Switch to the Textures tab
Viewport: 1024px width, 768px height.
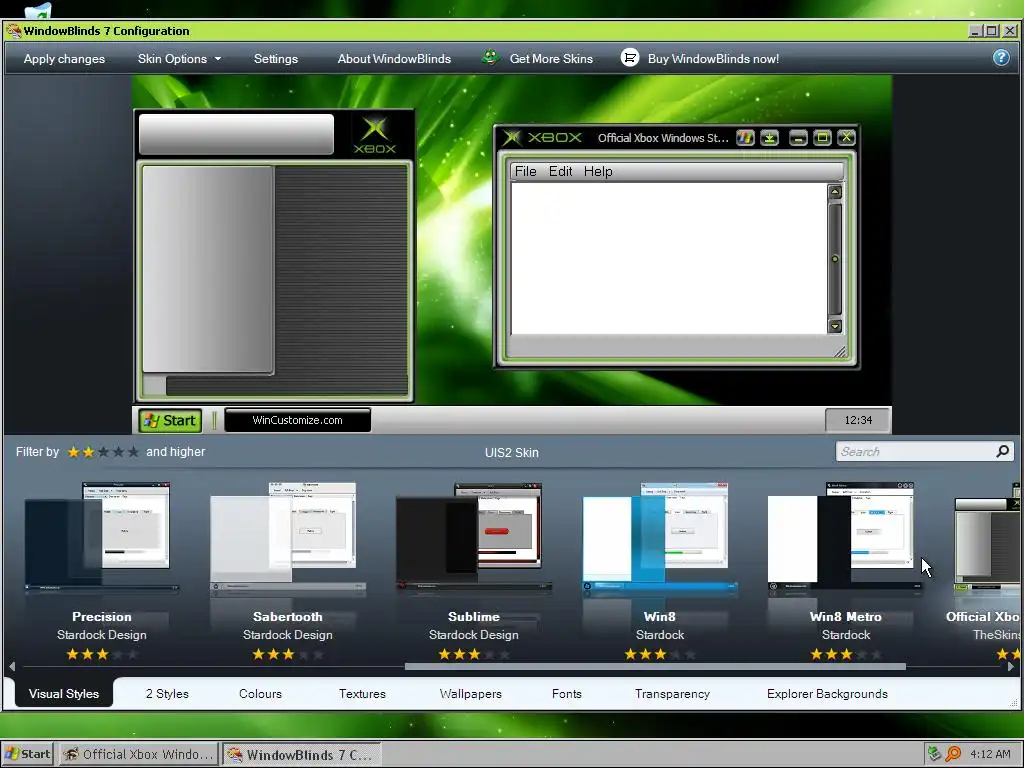click(362, 694)
